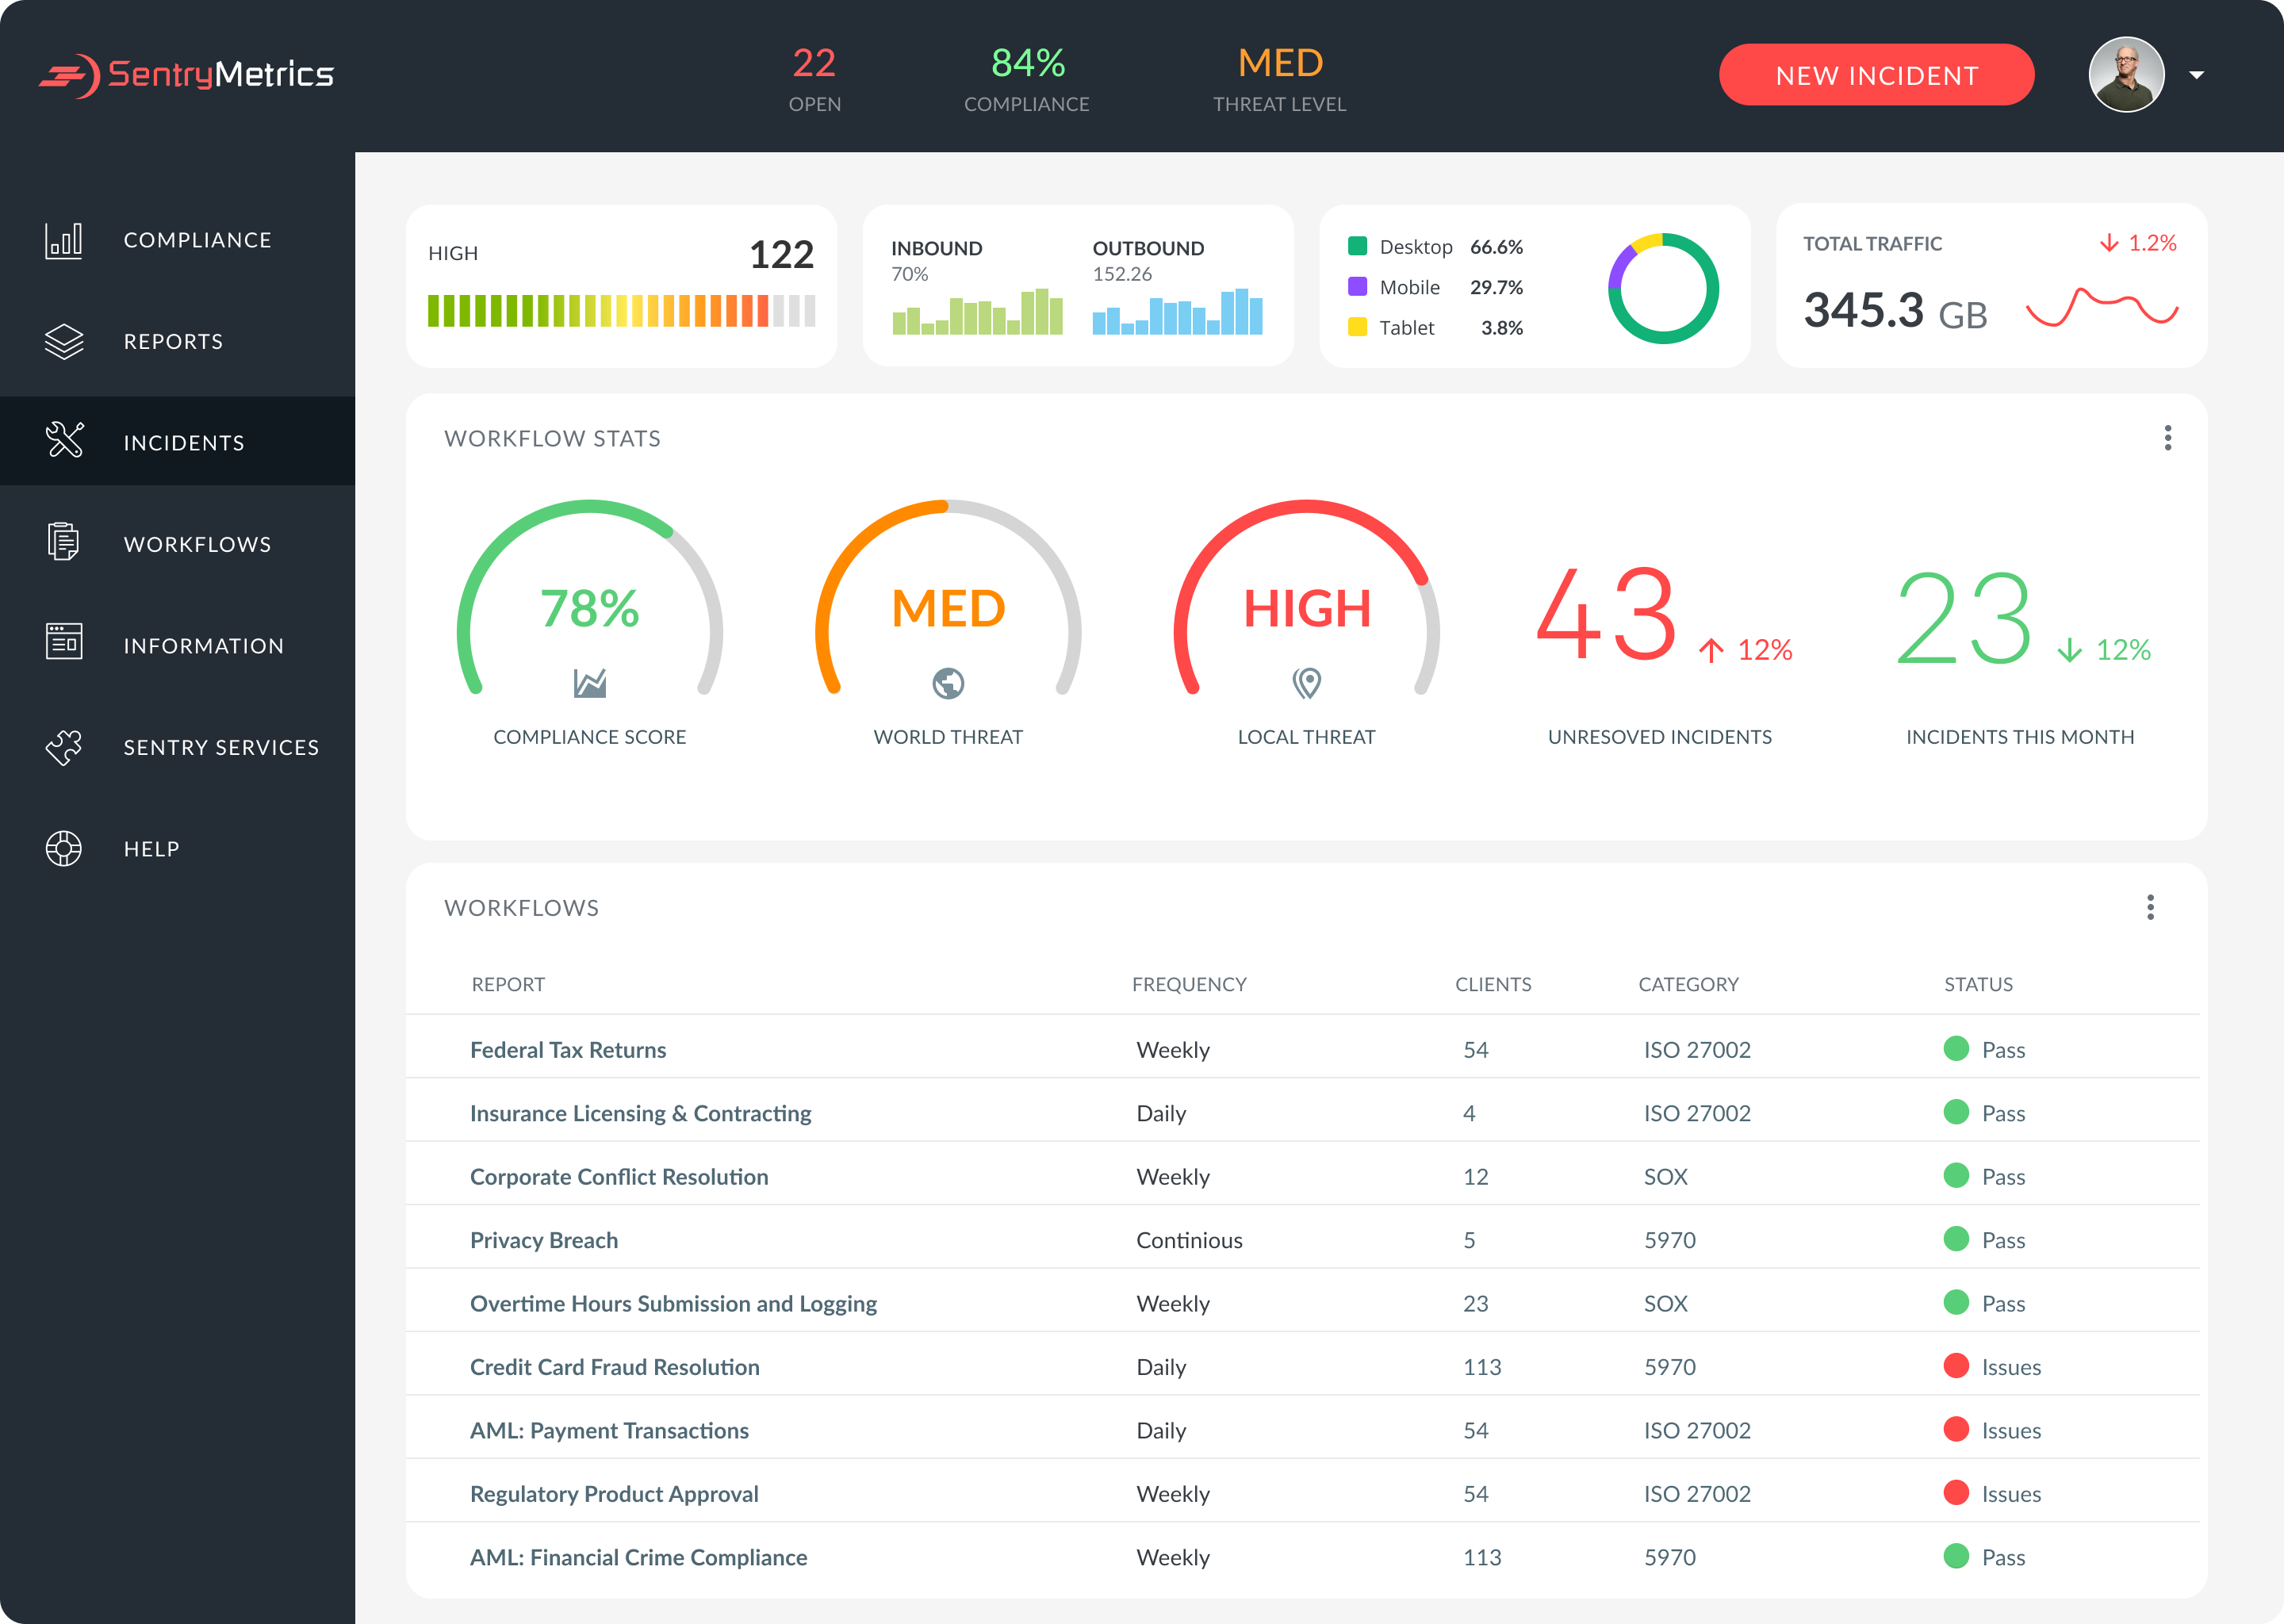Click the Help icon in sidebar

pos(63,849)
